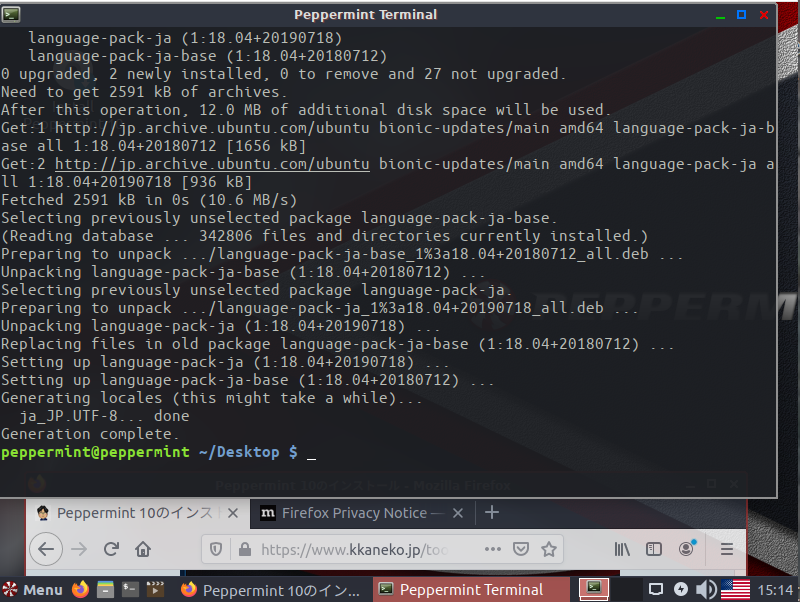Screen dimensions: 800x602
Task: Open tracking protection shield in address bar
Action: click(x=216, y=549)
